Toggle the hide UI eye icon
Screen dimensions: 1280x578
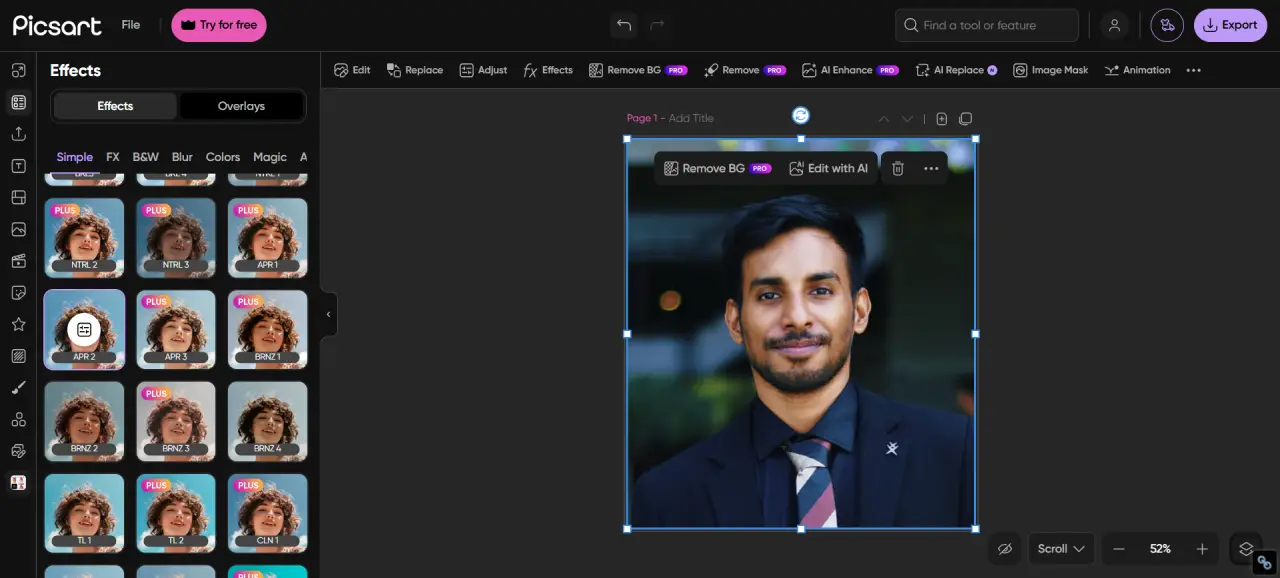tap(1005, 549)
